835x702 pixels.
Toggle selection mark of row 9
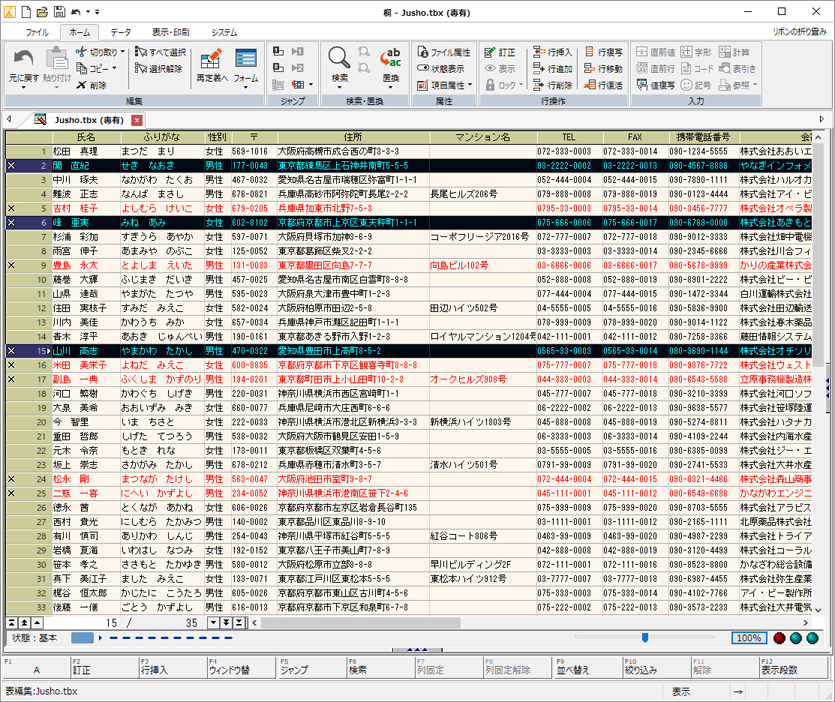click(11, 265)
